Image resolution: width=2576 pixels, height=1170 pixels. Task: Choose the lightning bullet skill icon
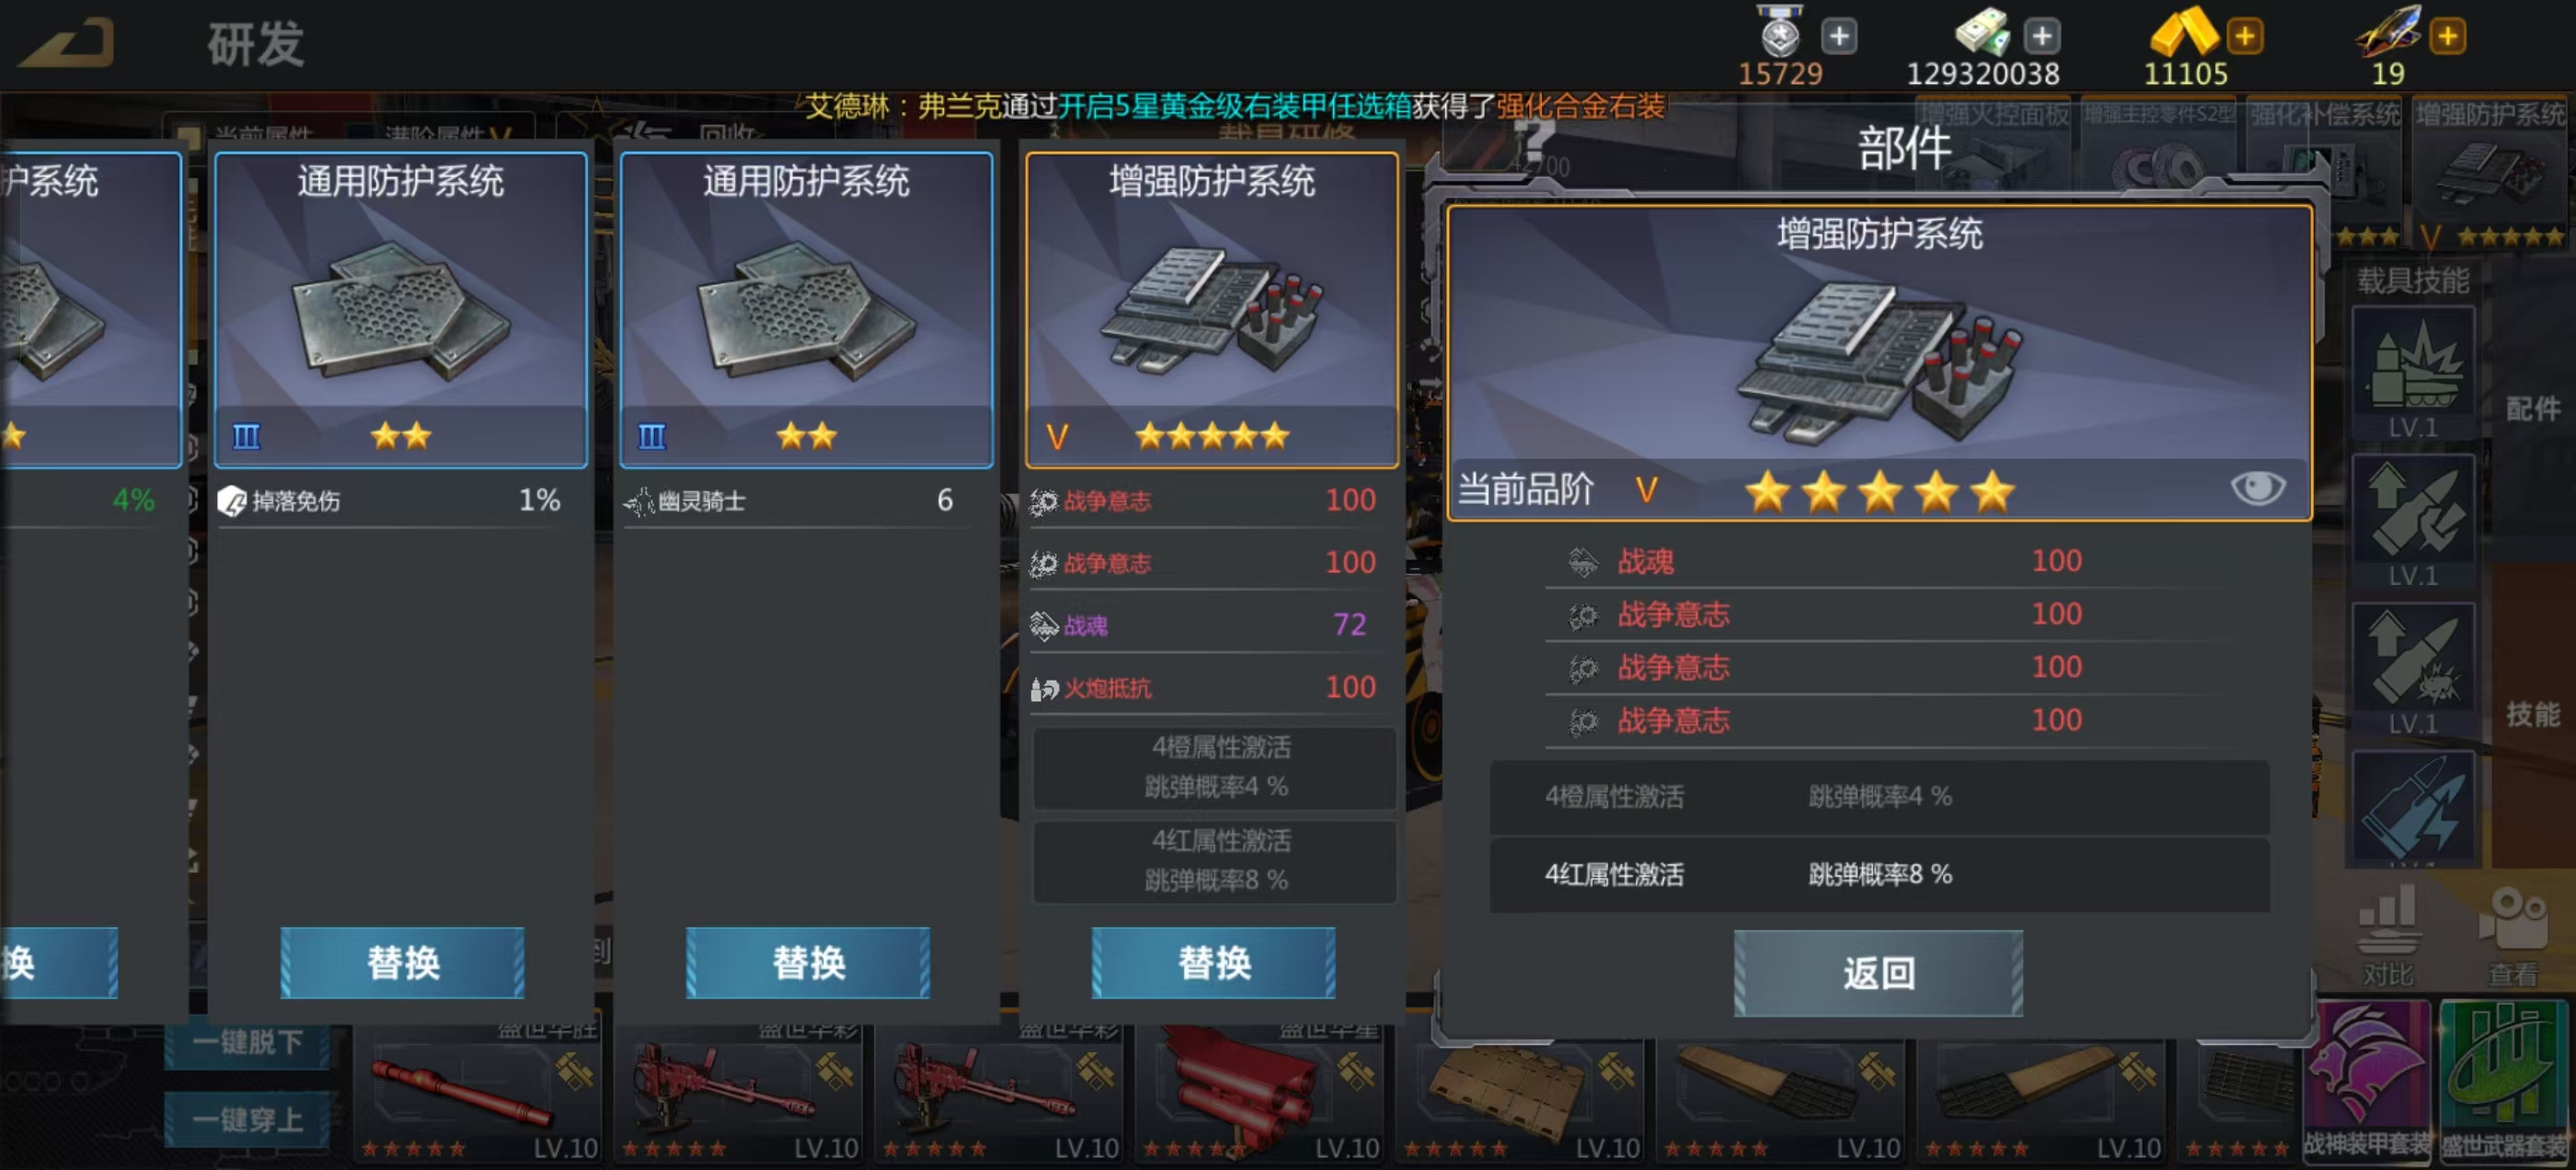tap(2412, 808)
